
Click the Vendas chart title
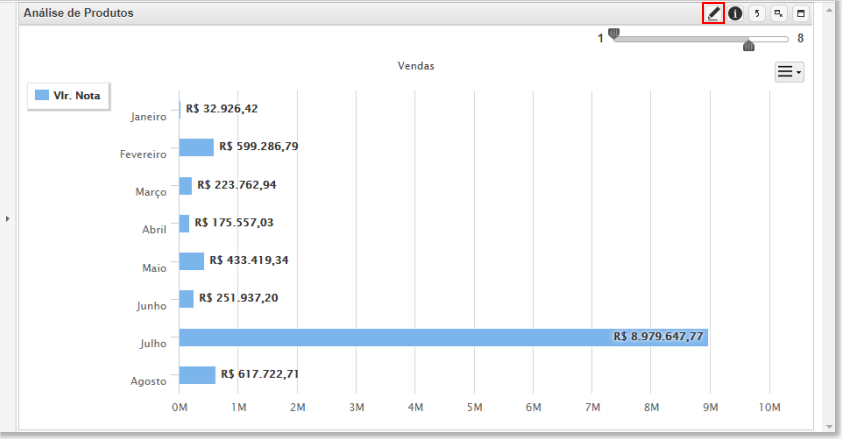tap(416, 66)
